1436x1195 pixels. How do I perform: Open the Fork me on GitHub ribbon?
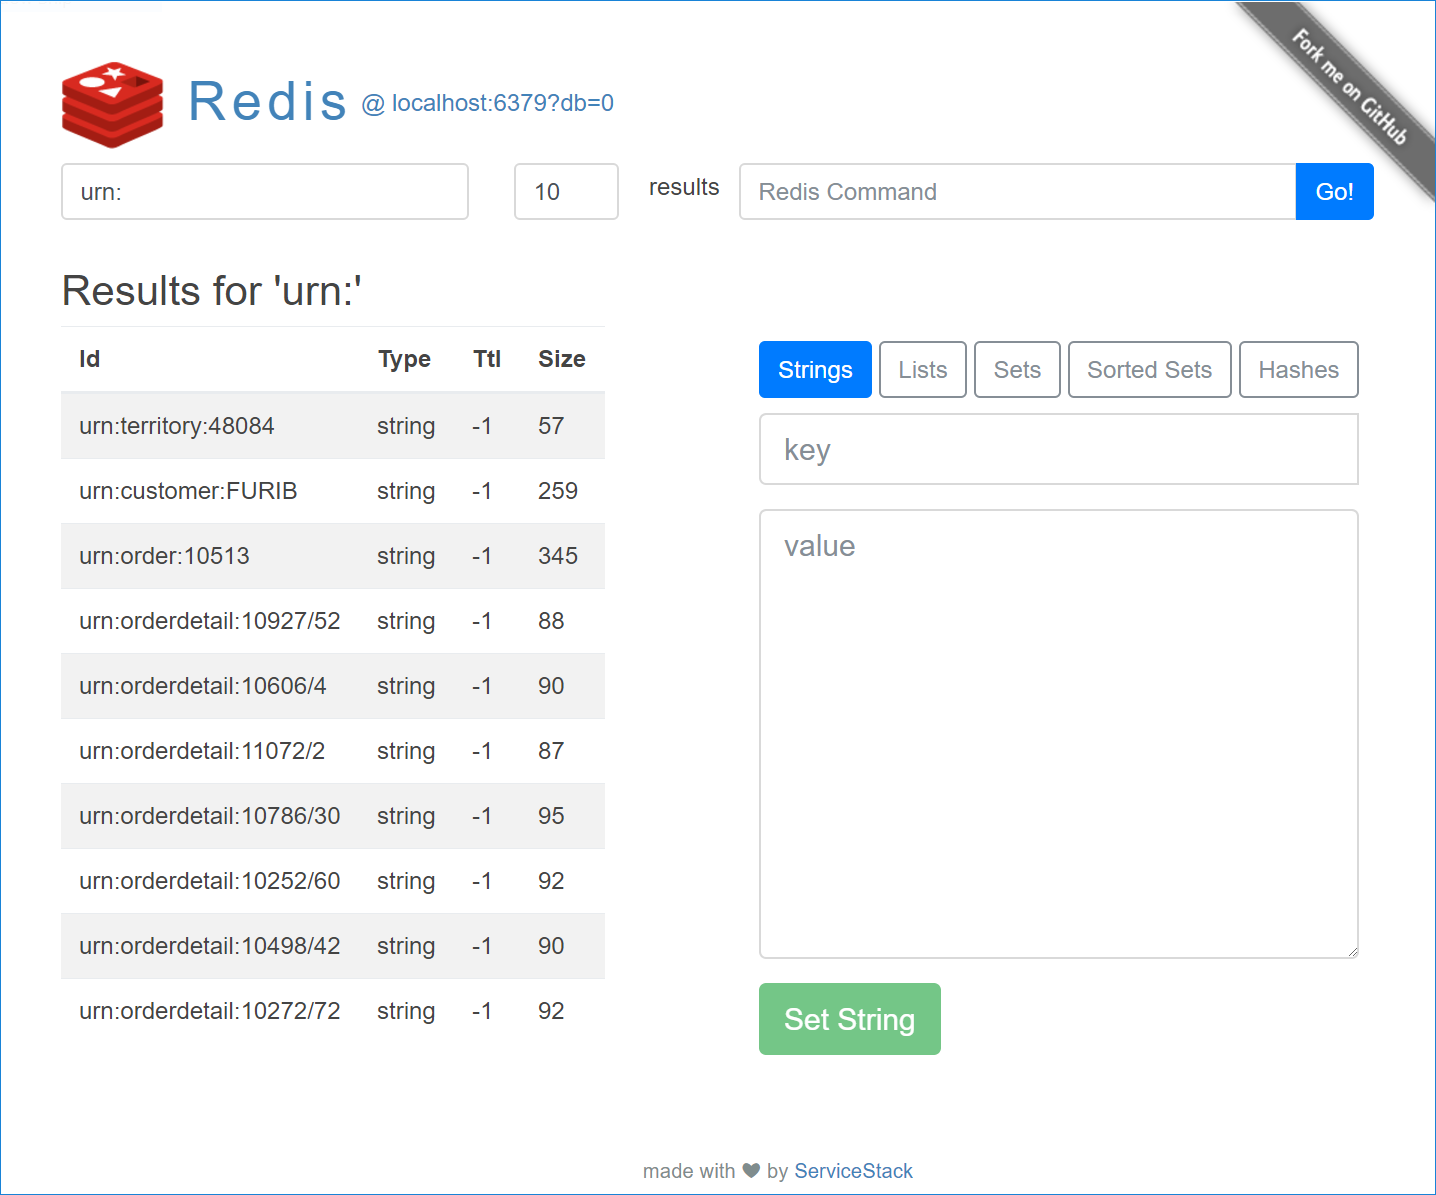[1349, 87]
